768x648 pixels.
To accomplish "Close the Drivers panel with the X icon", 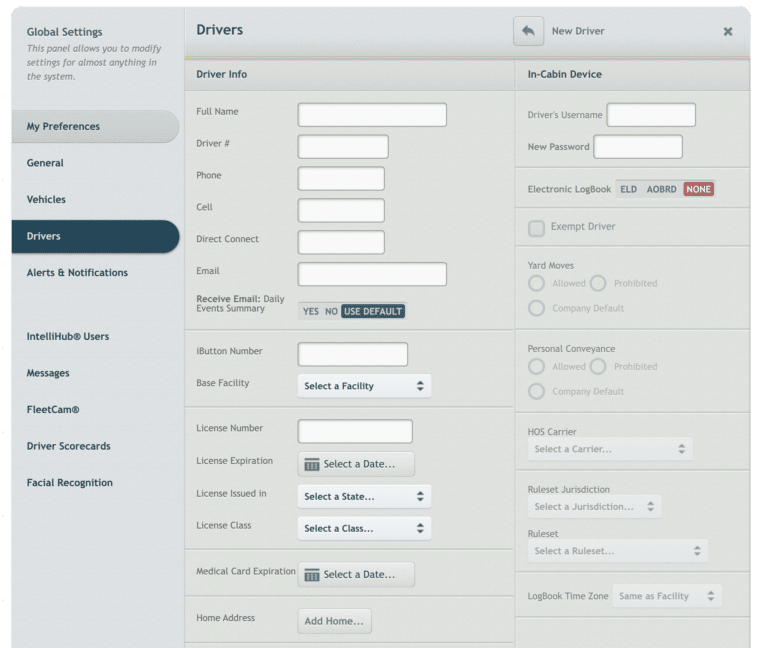I will tap(728, 31).
